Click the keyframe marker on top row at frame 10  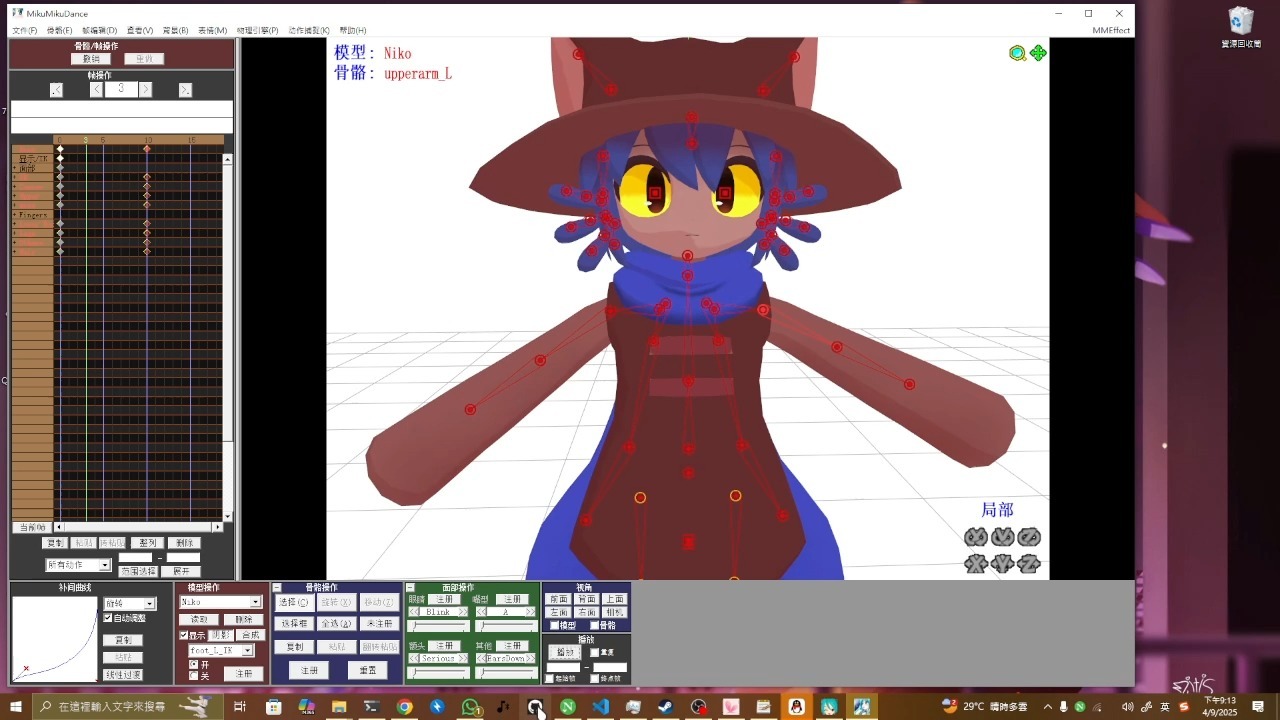tap(147, 149)
